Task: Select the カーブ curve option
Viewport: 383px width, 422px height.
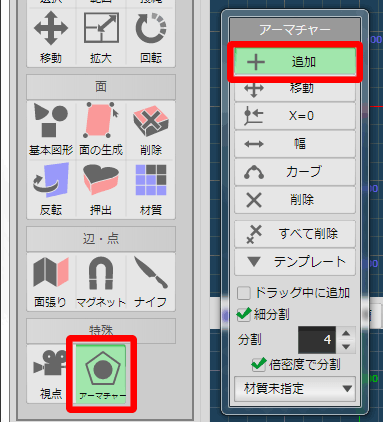Action: pos(295,172)
